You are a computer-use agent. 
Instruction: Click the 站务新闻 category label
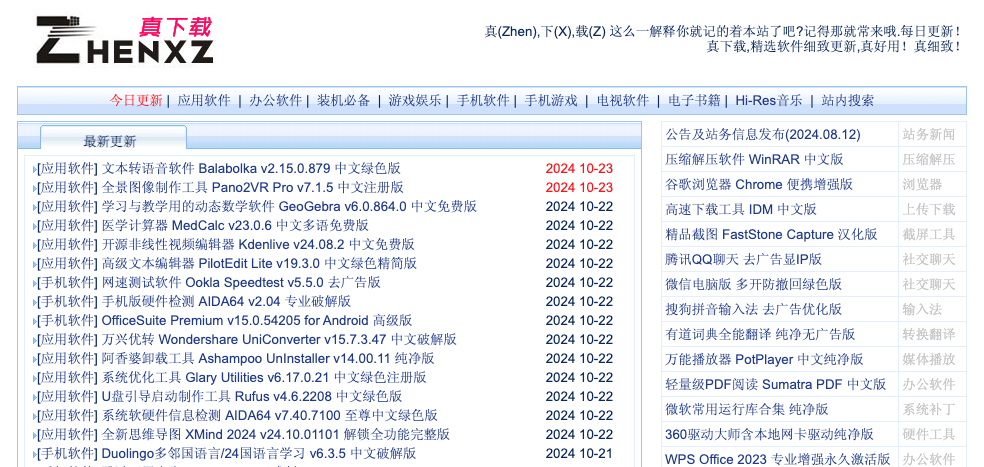pos(929,134)
